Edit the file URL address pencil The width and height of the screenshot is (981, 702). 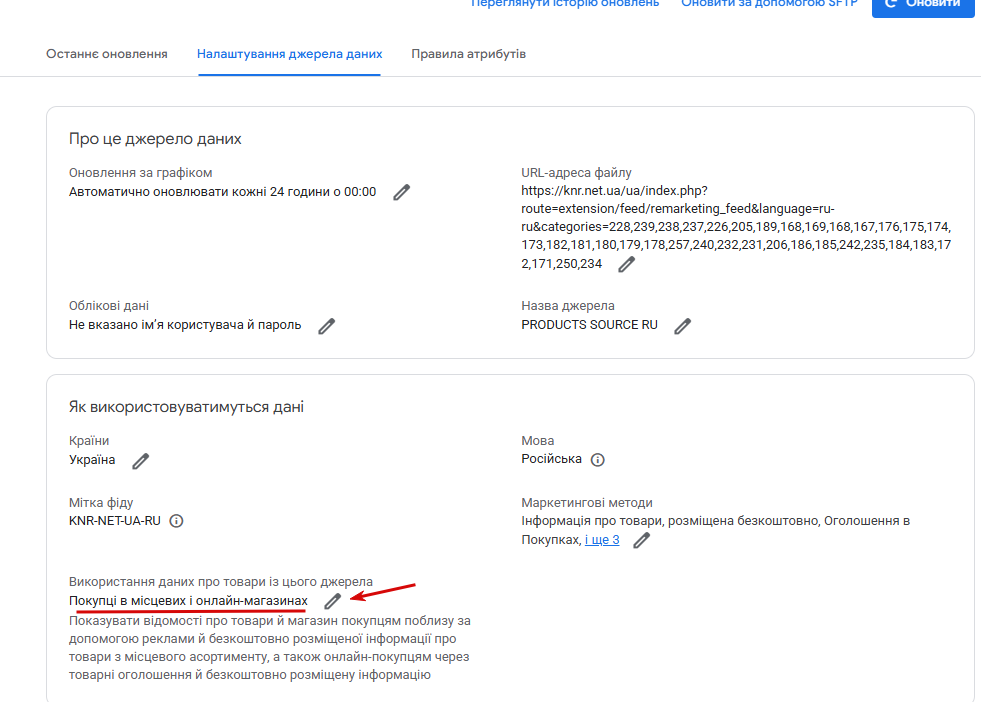[x=626, y=265]
